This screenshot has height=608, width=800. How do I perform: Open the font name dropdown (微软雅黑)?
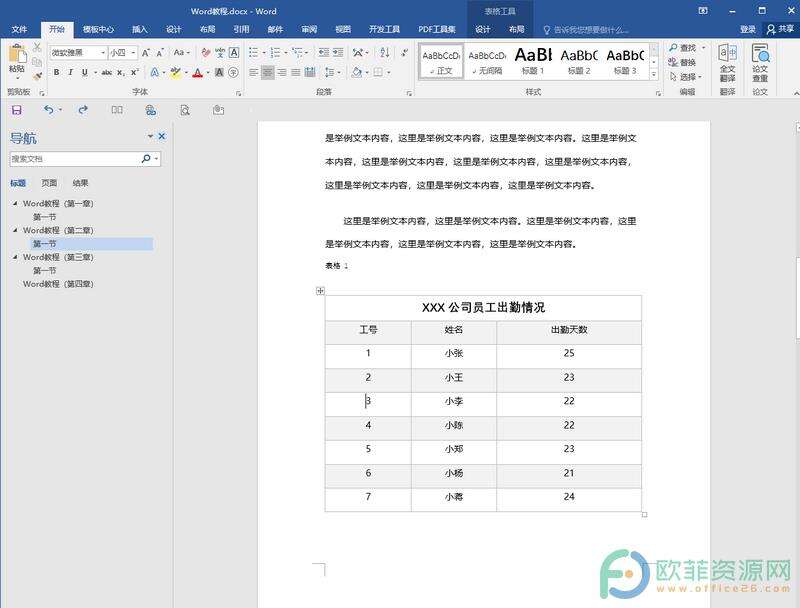click(103, 53)
